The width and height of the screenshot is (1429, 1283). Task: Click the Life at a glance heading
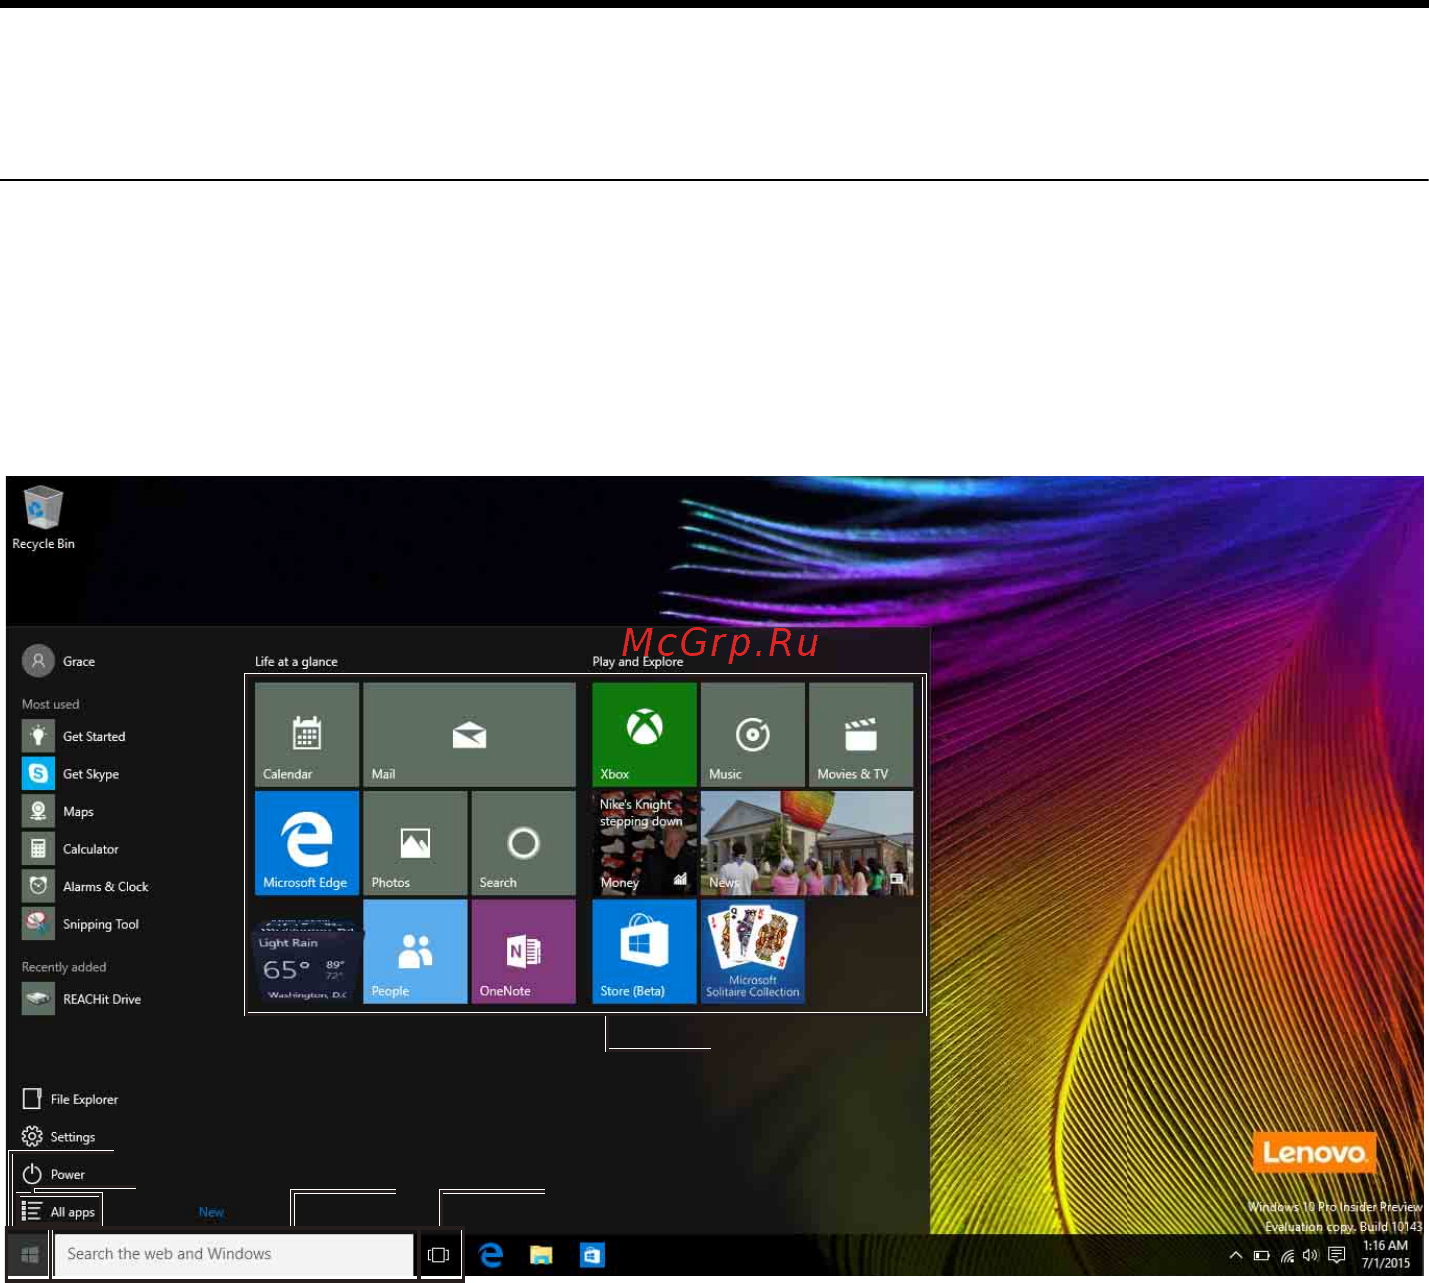tap(296, 661)
